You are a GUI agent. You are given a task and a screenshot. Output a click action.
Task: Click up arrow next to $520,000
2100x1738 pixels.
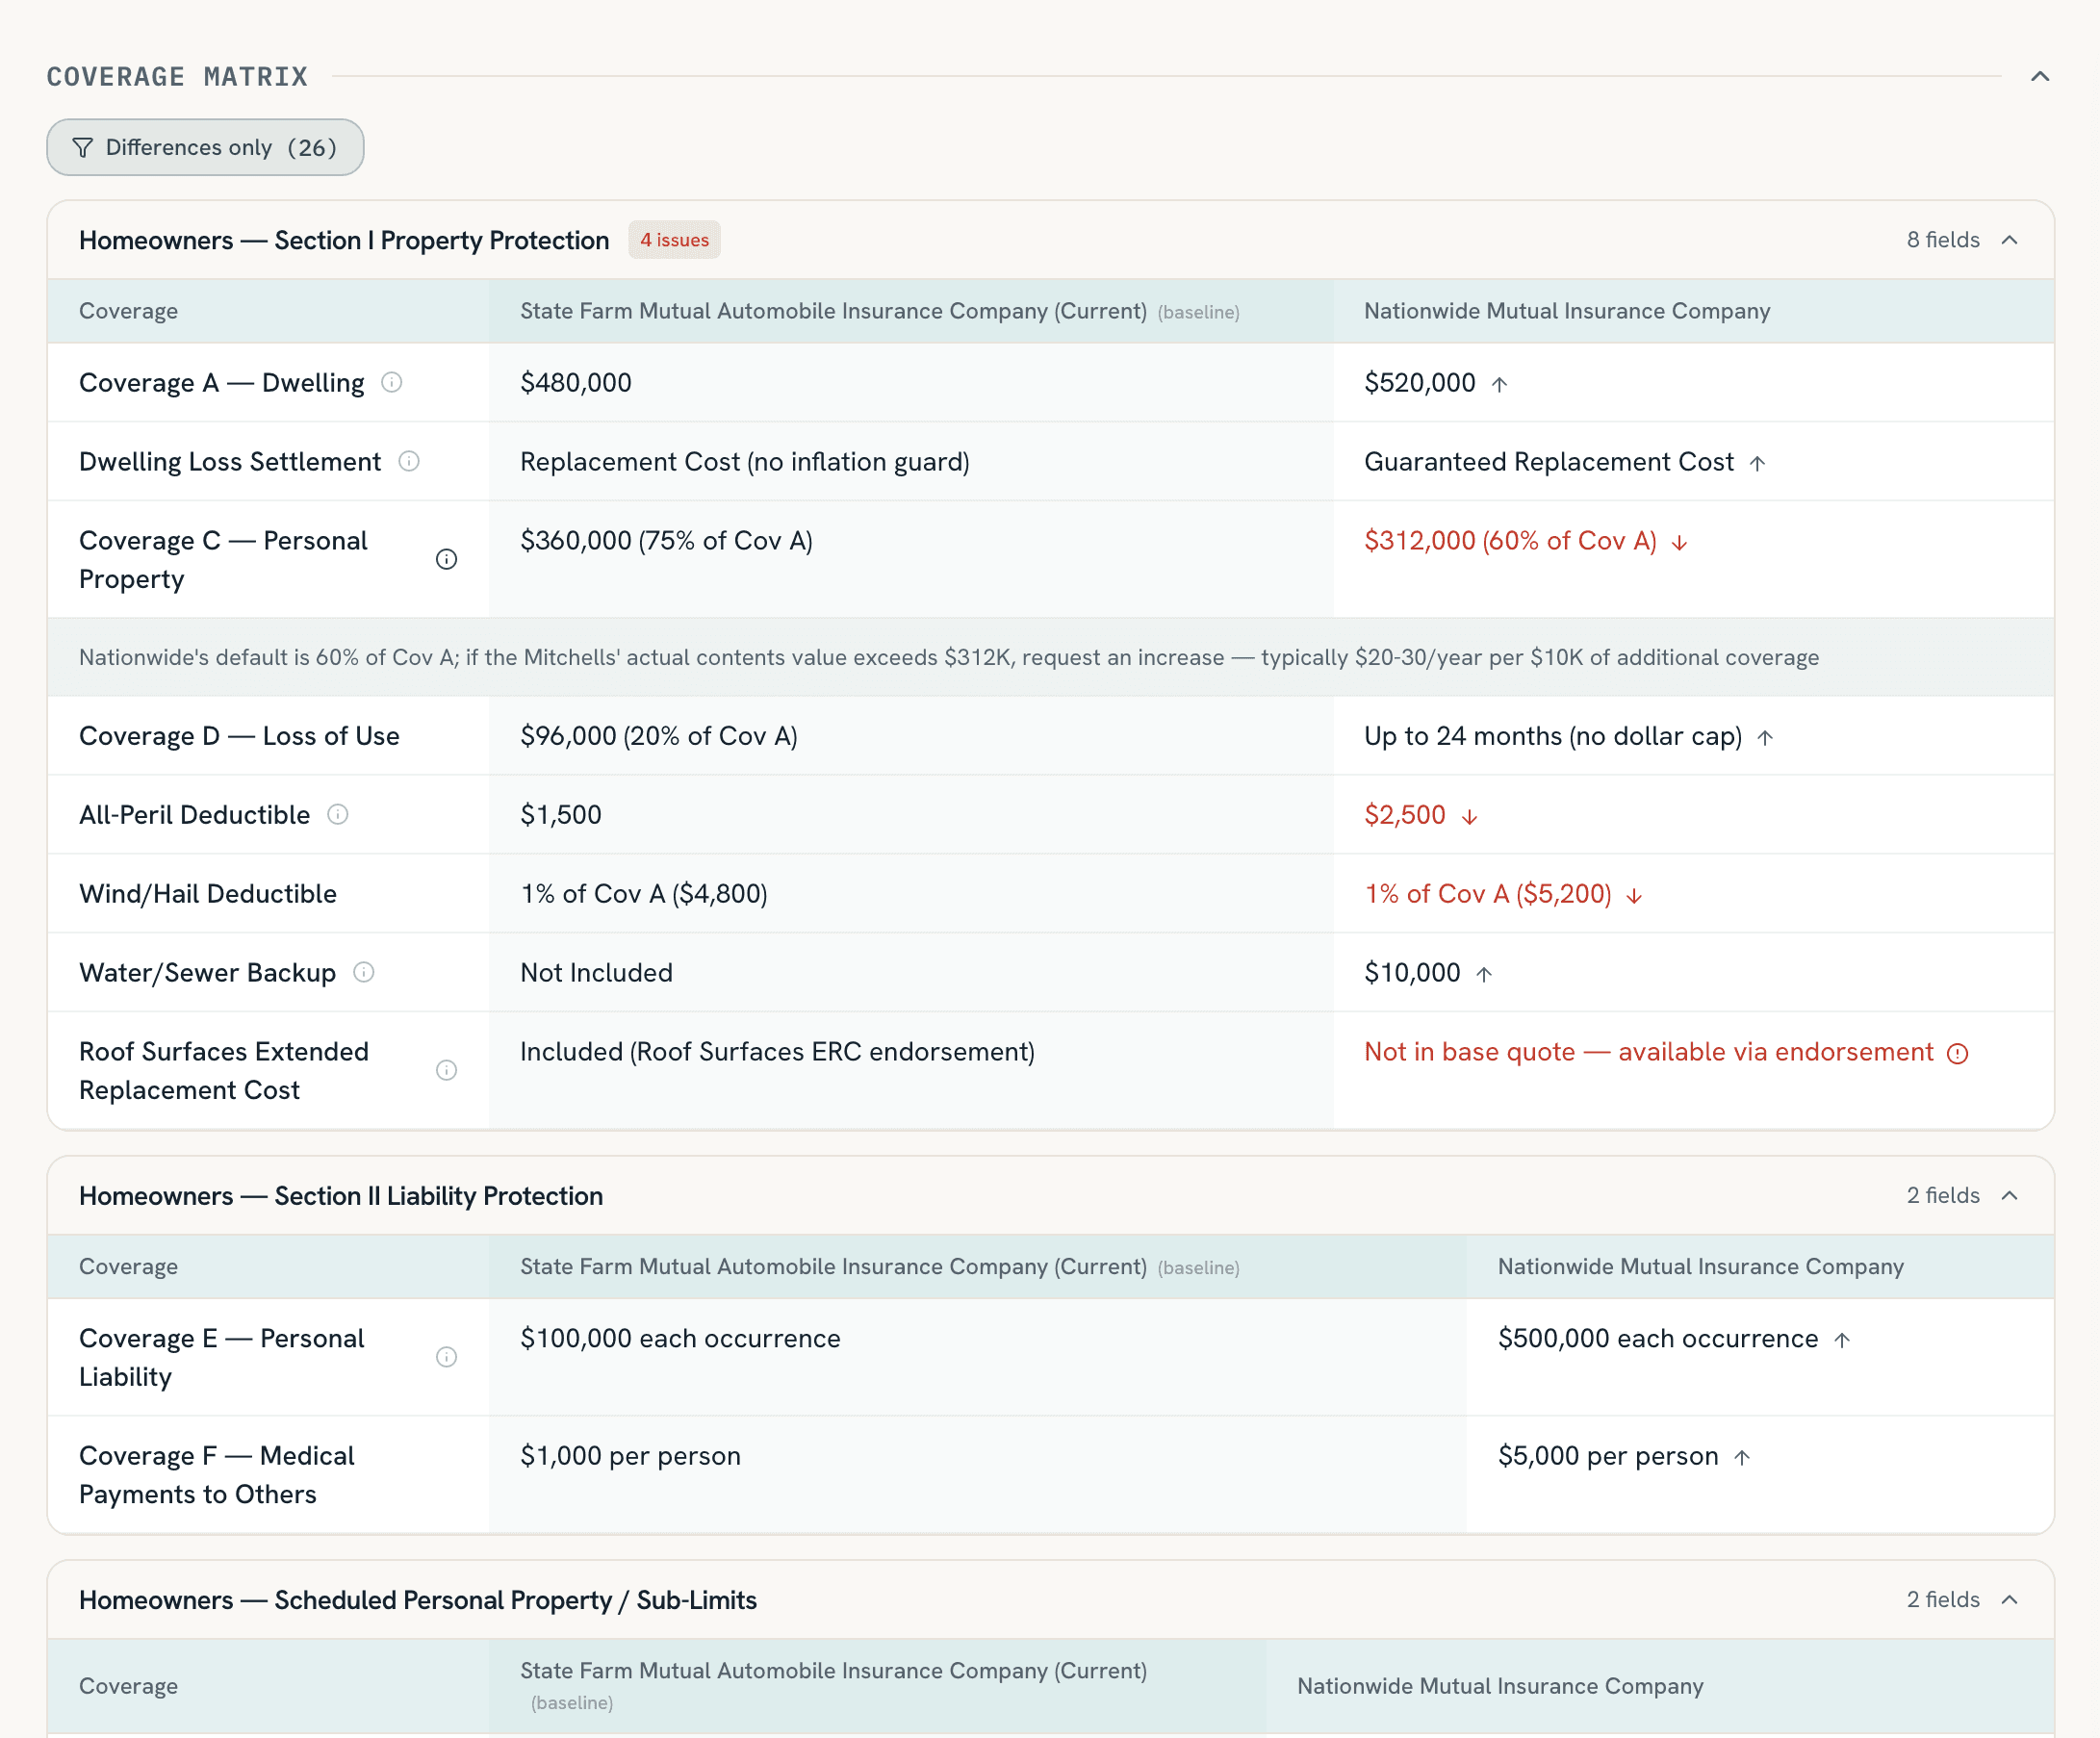point(1499,384)
